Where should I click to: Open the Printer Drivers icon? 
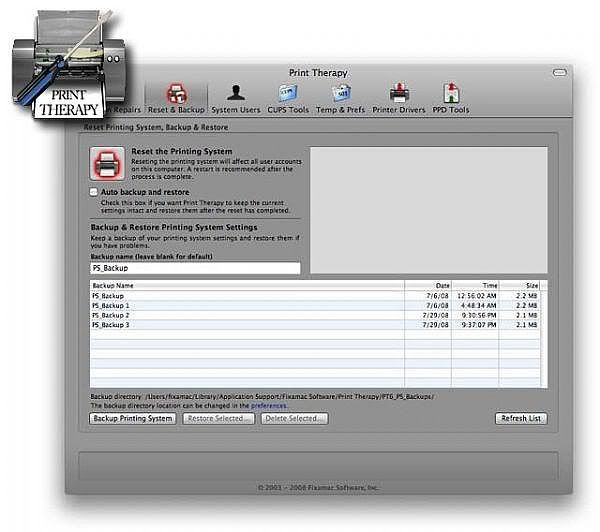point(399,92)
